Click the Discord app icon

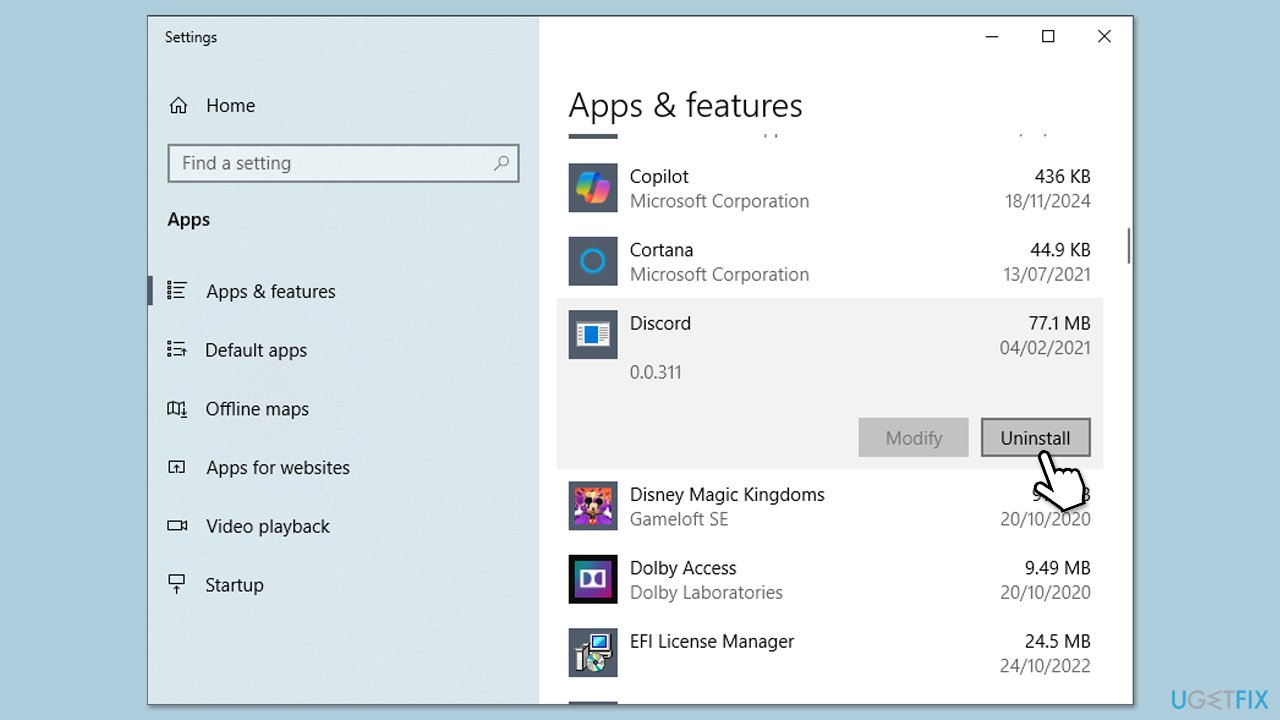[x=593, y=335]
